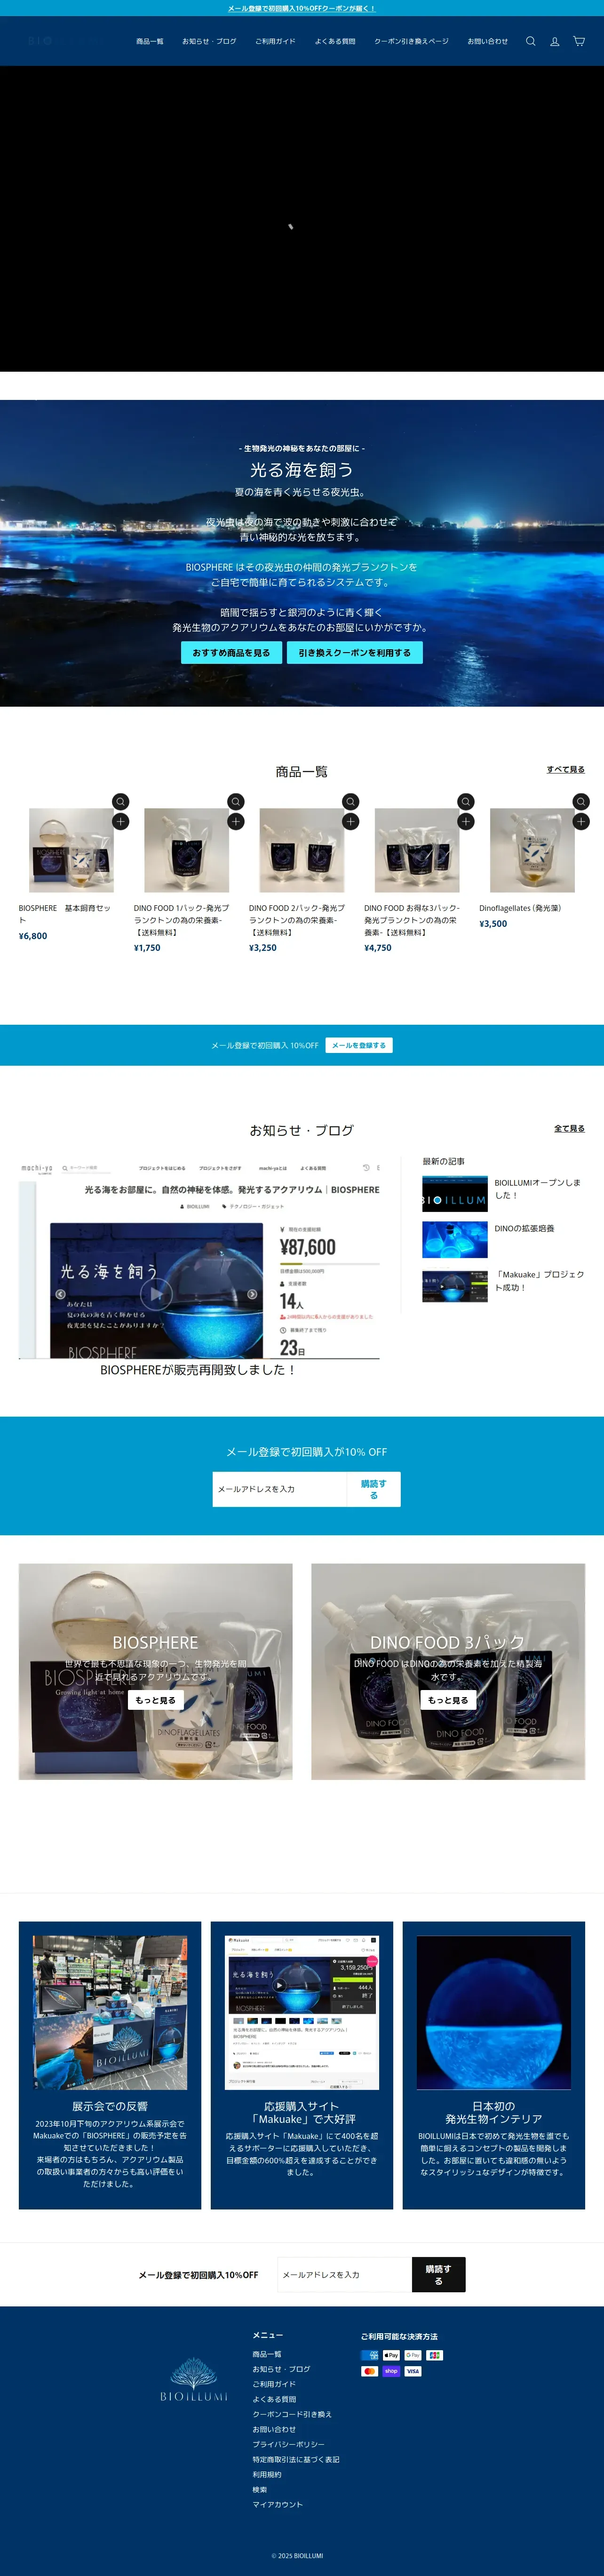
Task: Open the shopping cart icon
Action: point(579,41)
